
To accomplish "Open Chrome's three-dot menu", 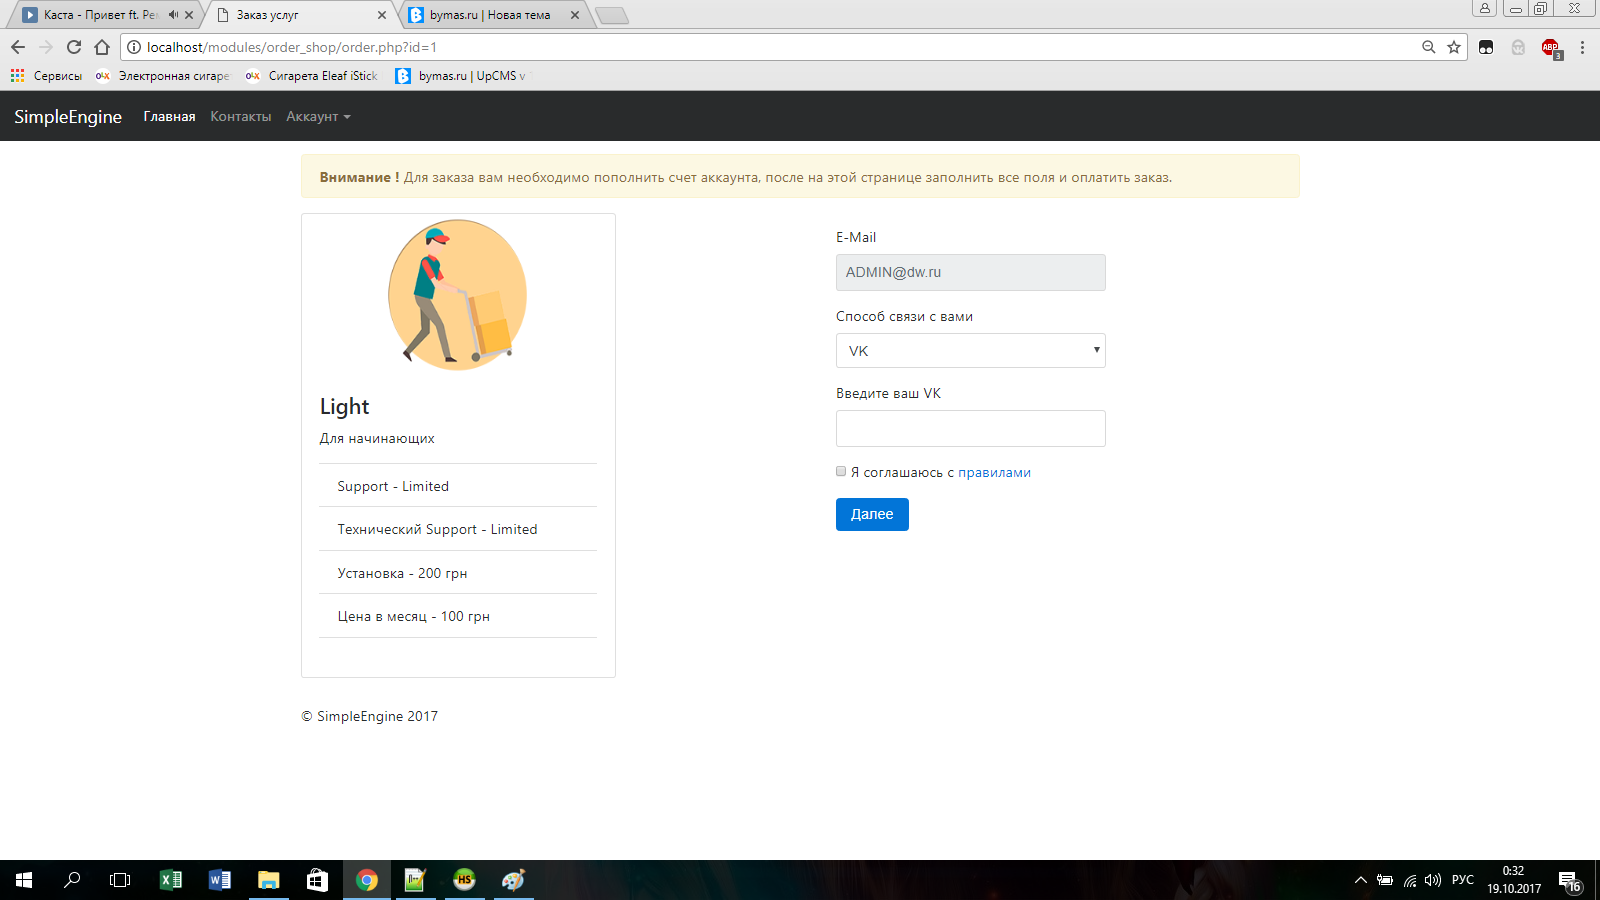I will pyautogui.click(x=1582, y=47).
